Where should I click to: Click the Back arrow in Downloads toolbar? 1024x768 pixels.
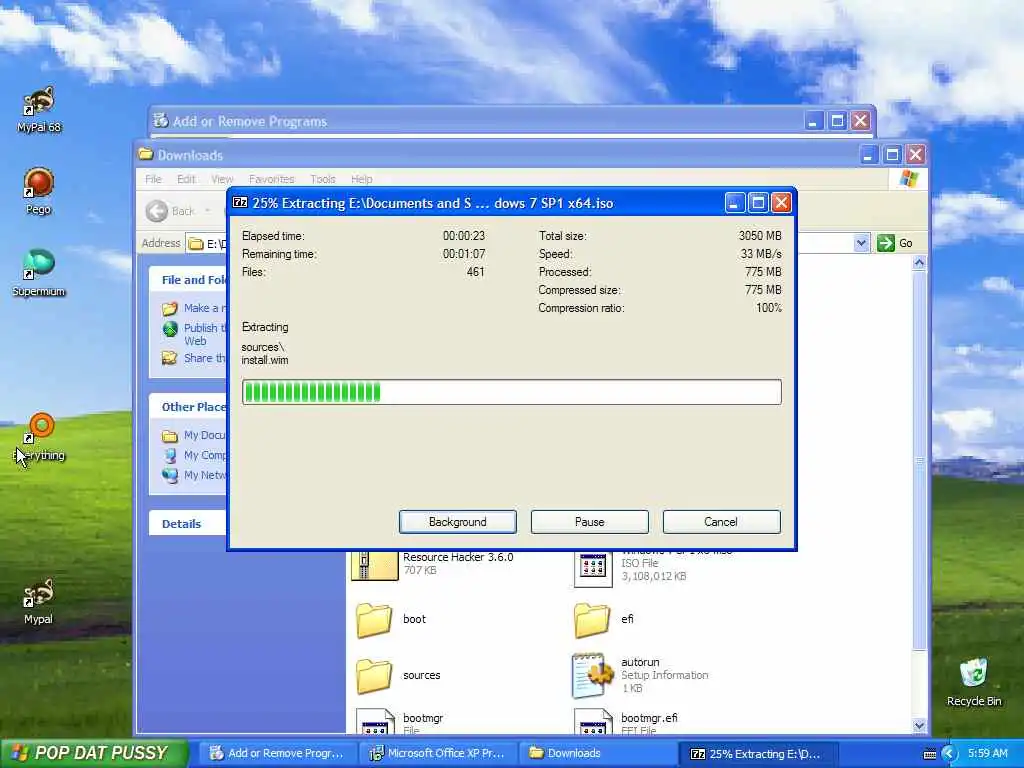(157, 211)
